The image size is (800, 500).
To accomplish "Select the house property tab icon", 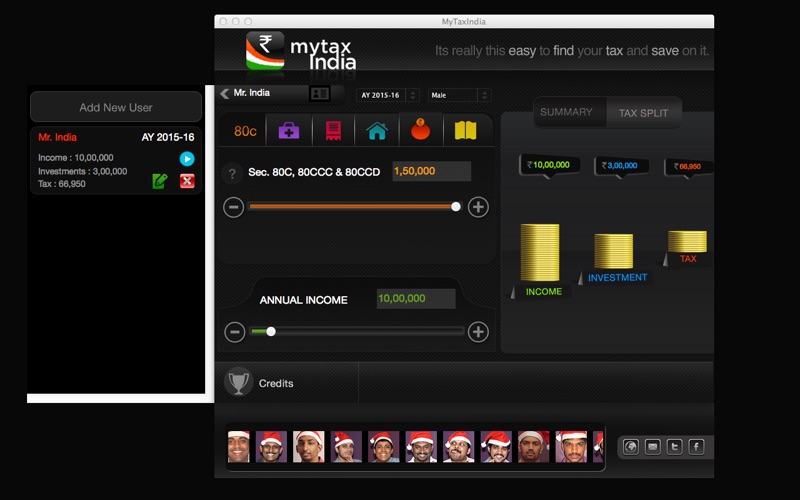I will 377,131.
